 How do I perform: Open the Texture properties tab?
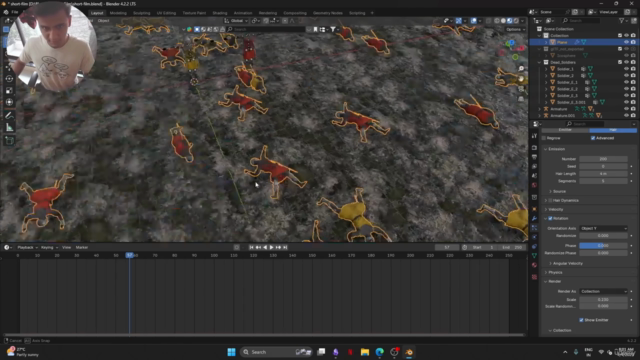pos(534,277)
